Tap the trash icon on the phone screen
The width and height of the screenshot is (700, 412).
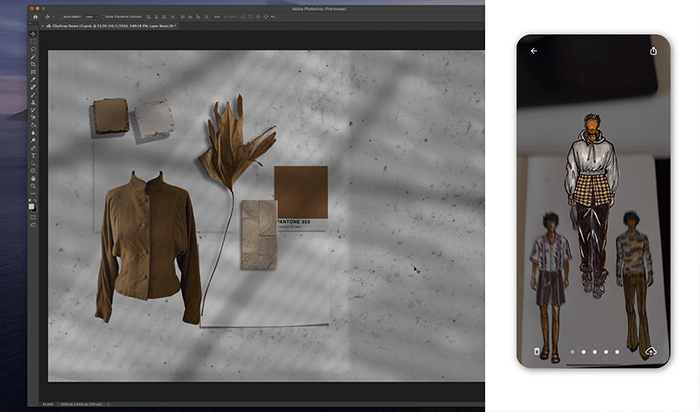(536, 352)
